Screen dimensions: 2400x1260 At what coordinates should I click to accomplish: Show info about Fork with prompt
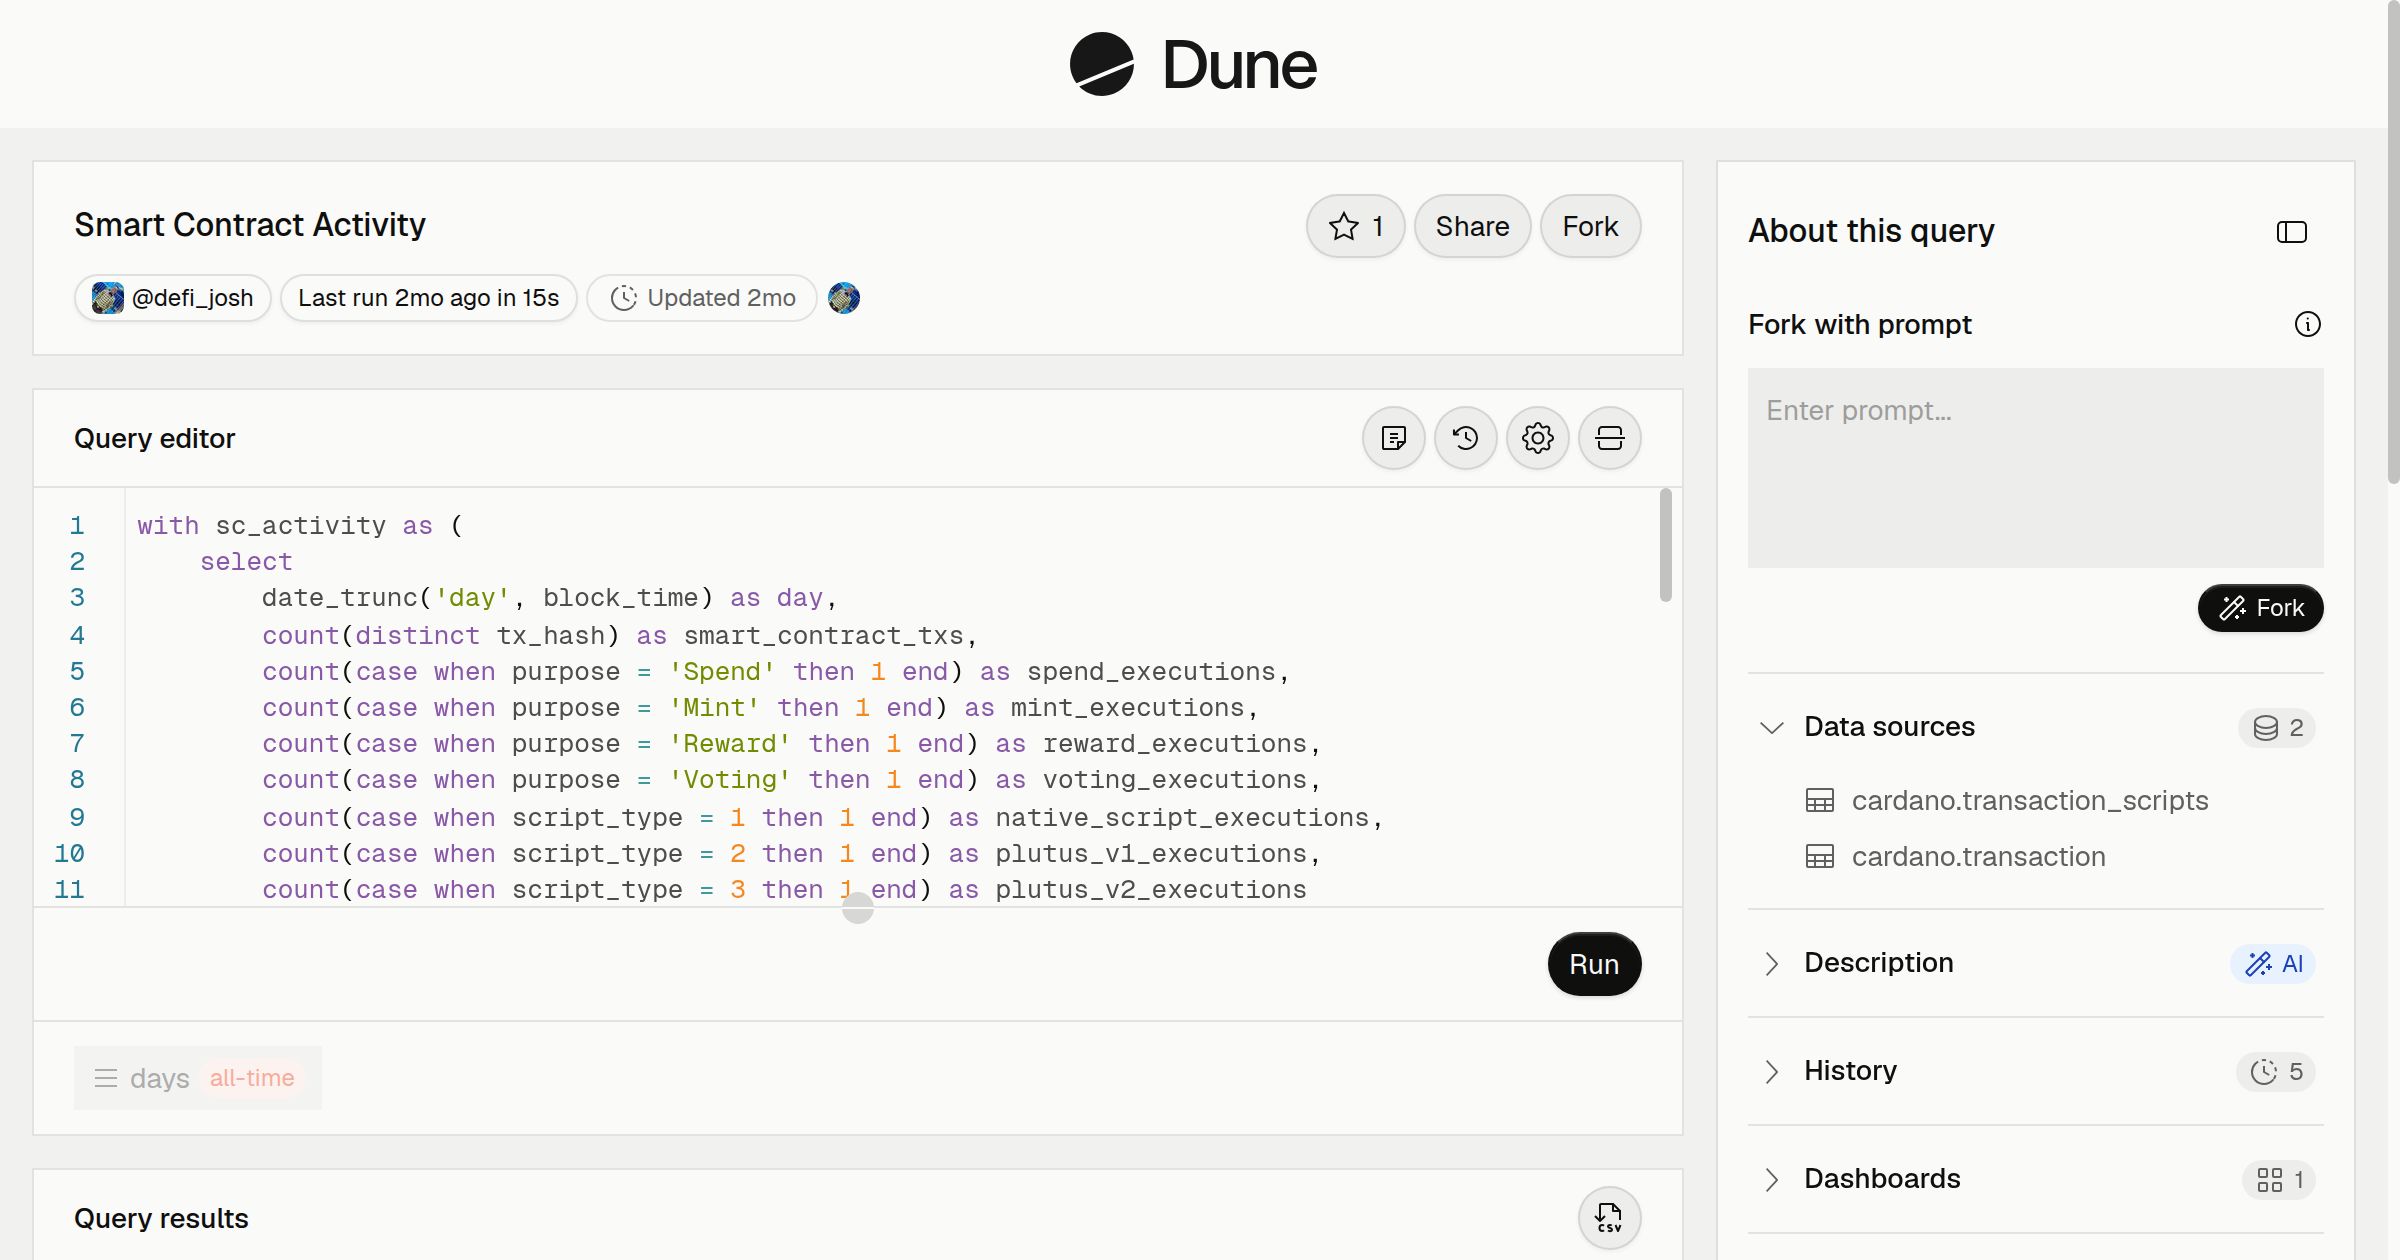(x=2307, y=324)
